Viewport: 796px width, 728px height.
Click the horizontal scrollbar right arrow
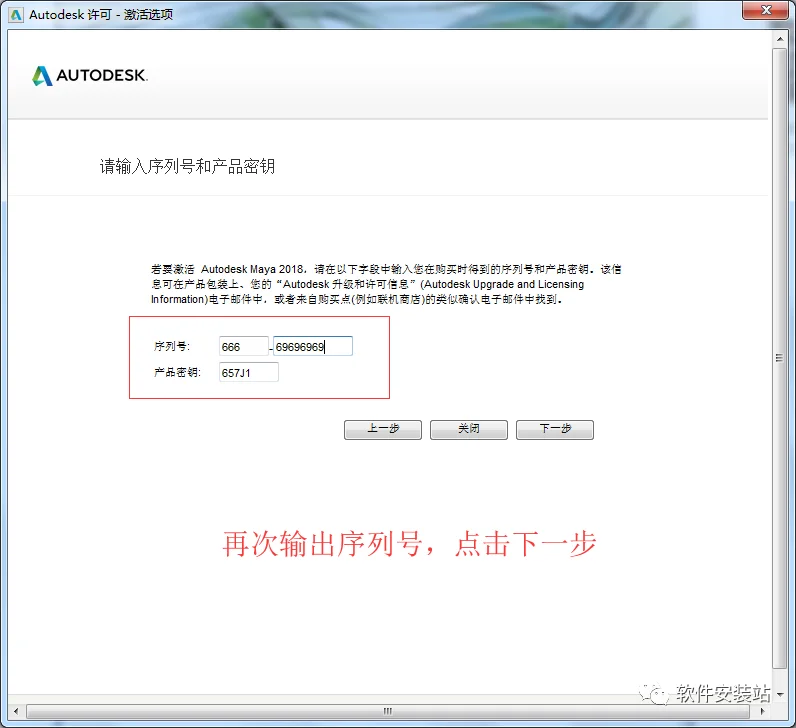point(761,711)
